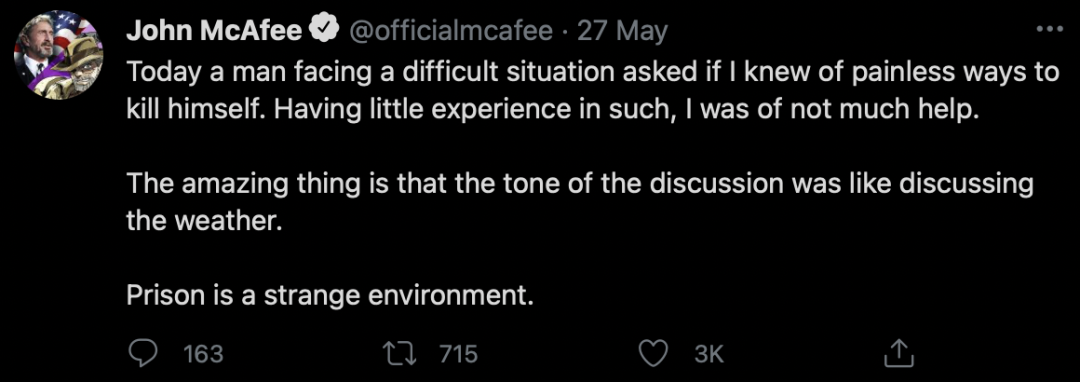Click the line starting "kill himself. Having little"
1080x382 pixels.
click(552, 111)
